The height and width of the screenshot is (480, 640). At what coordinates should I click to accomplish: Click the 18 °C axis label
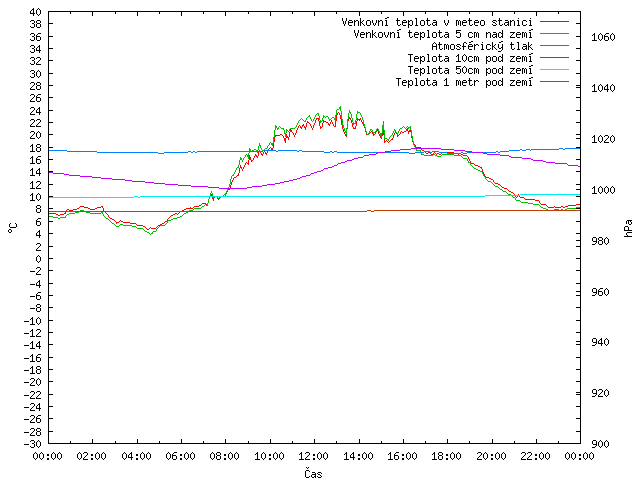click(36, 148)
